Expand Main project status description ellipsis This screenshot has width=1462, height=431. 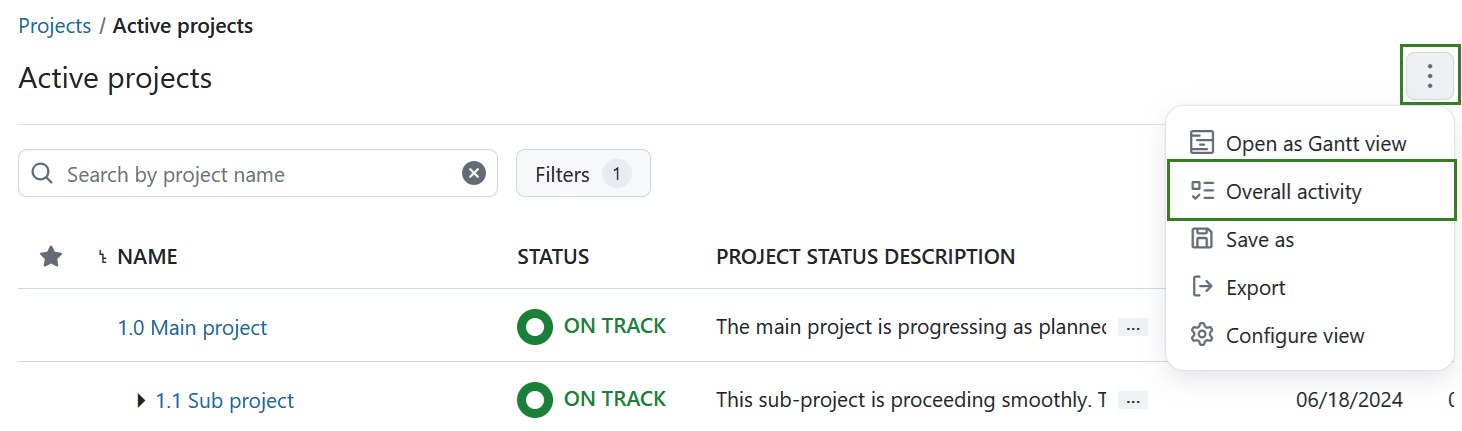[x=1132, y=327]
